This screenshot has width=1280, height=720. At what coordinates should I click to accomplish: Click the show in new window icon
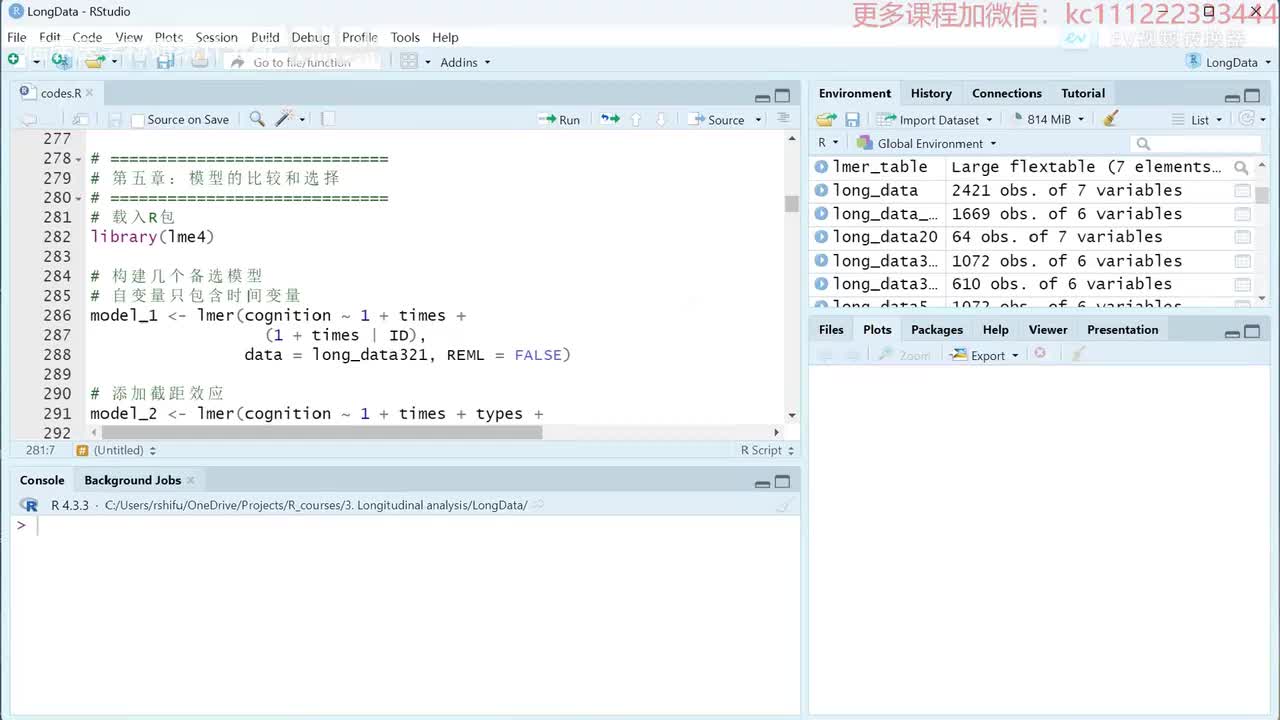tap(80, 119)
